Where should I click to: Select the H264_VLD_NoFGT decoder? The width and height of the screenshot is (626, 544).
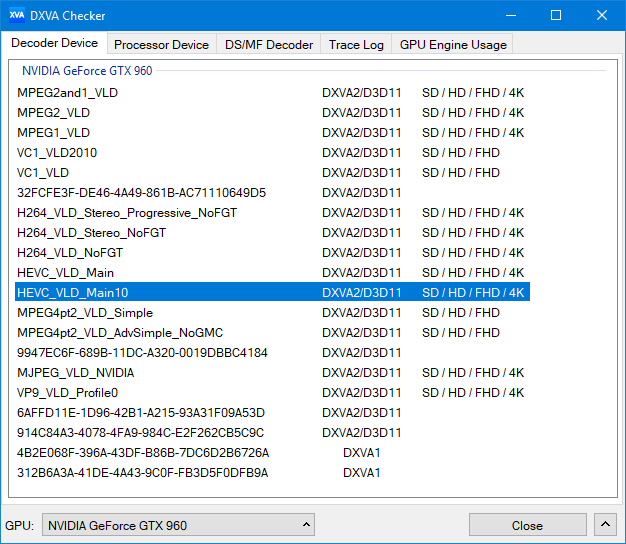70,252
